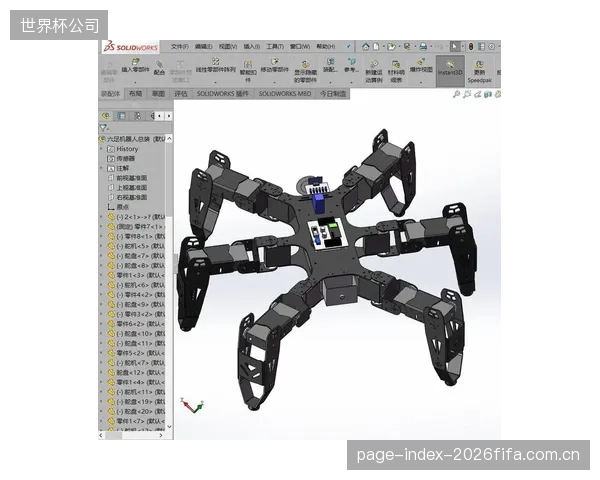Open the 视图(V) menu

pyautogui.click(x=228, y=47)
